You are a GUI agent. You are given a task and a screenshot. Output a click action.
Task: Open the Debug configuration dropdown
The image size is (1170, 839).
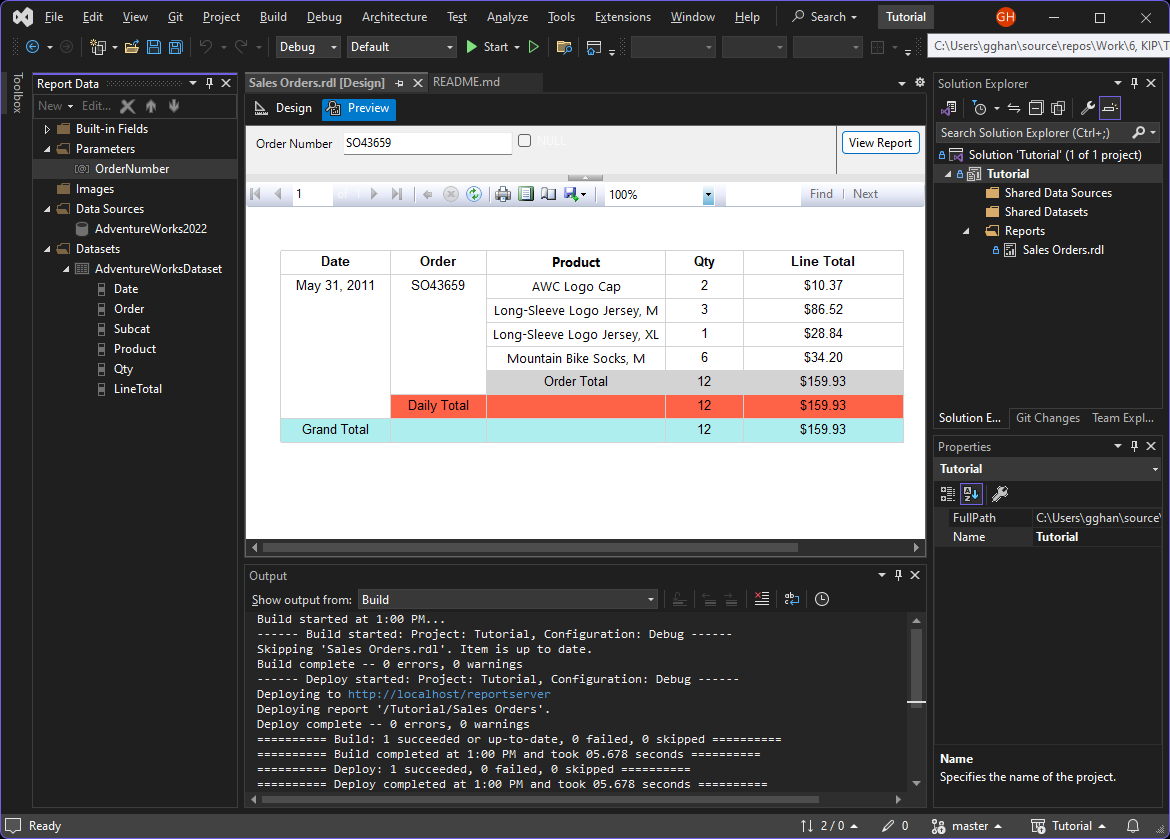point(308,47)
